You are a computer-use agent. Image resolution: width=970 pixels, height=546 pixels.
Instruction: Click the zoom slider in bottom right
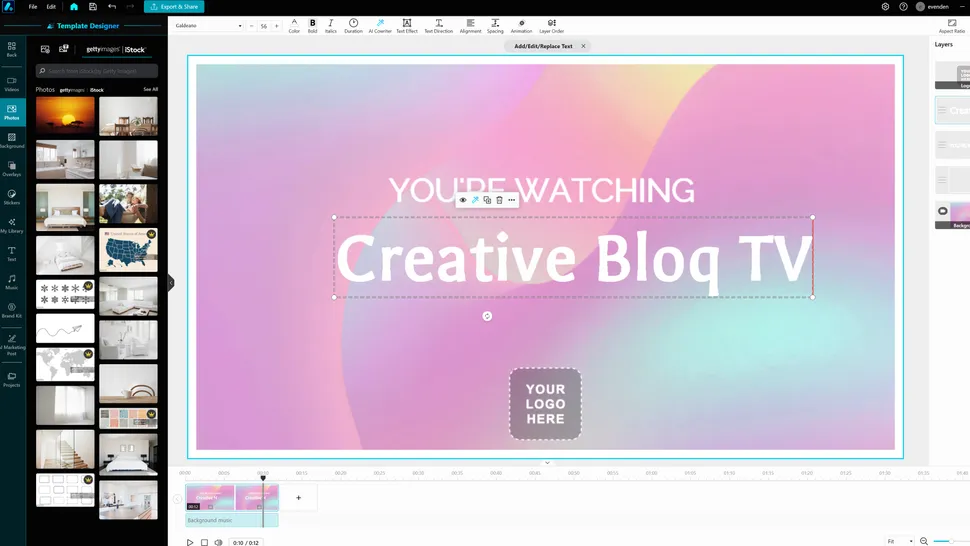(x=945, y=541)
